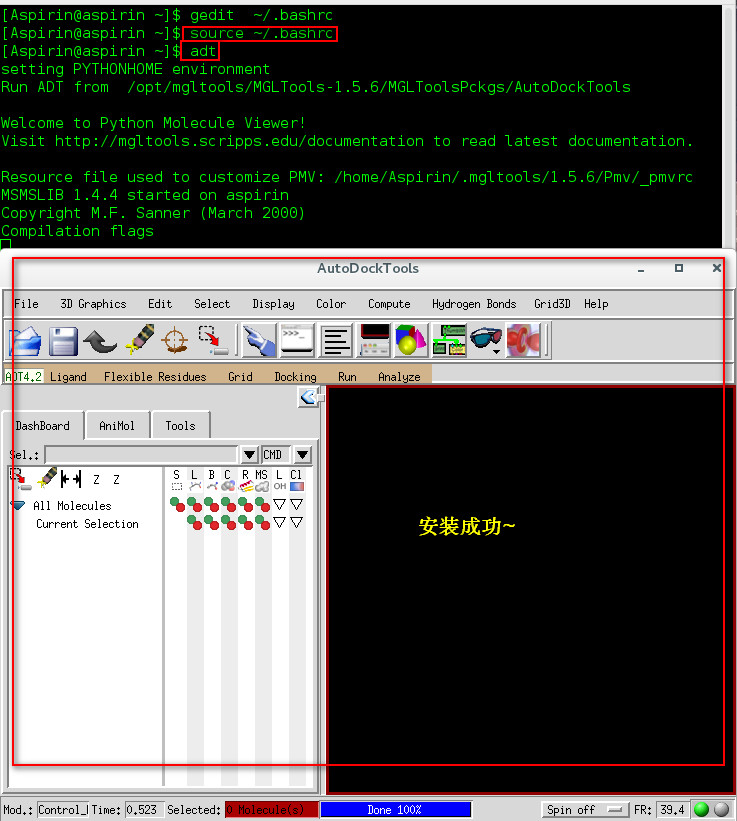Open the File menu

(x=27, y=304)
